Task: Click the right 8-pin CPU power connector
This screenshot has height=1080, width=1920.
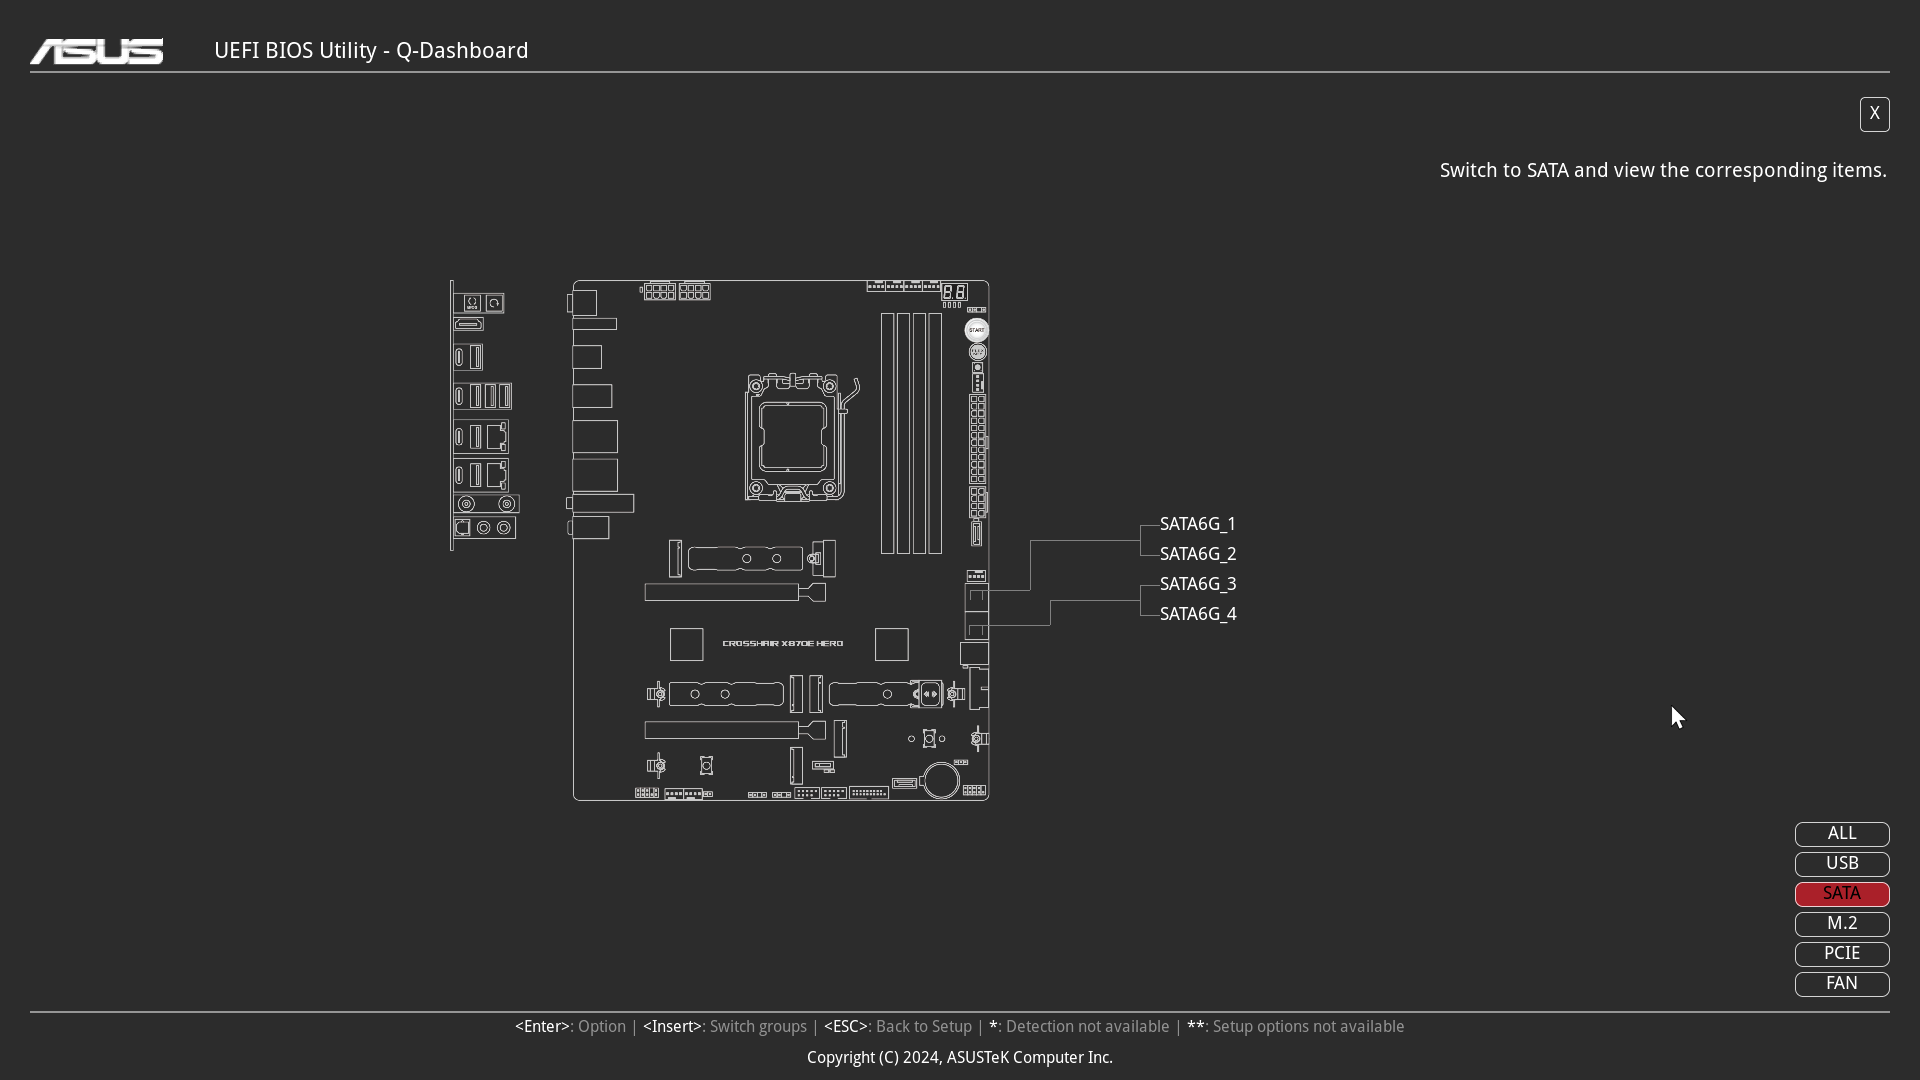Action: tap(695, 292)
